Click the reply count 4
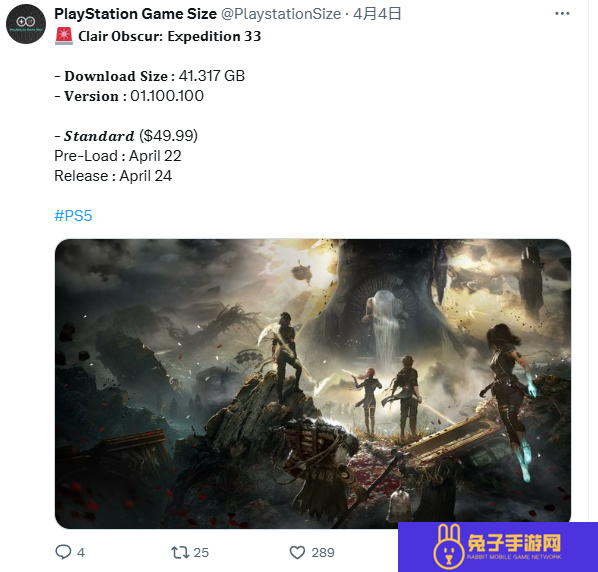 [81, 553]
